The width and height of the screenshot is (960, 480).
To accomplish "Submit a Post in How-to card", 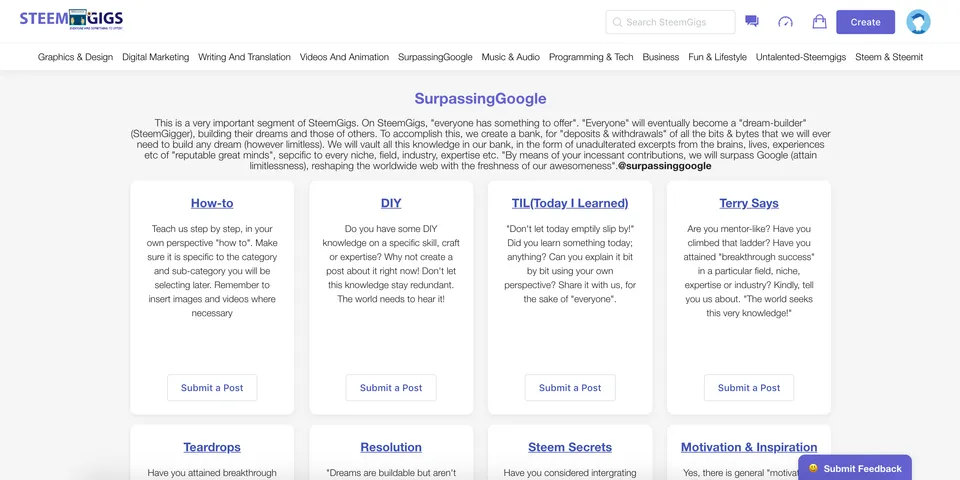I will point(212,388).
